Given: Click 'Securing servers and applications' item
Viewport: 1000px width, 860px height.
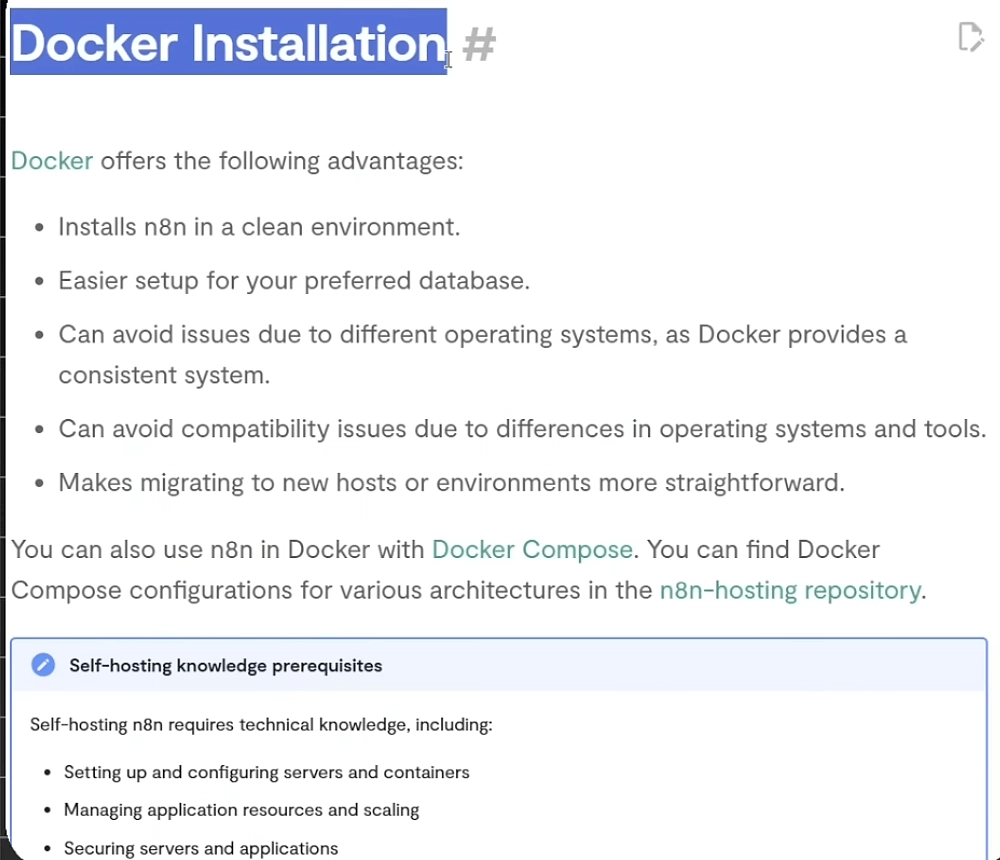Looking at the screenshot, I should [201, 848].
